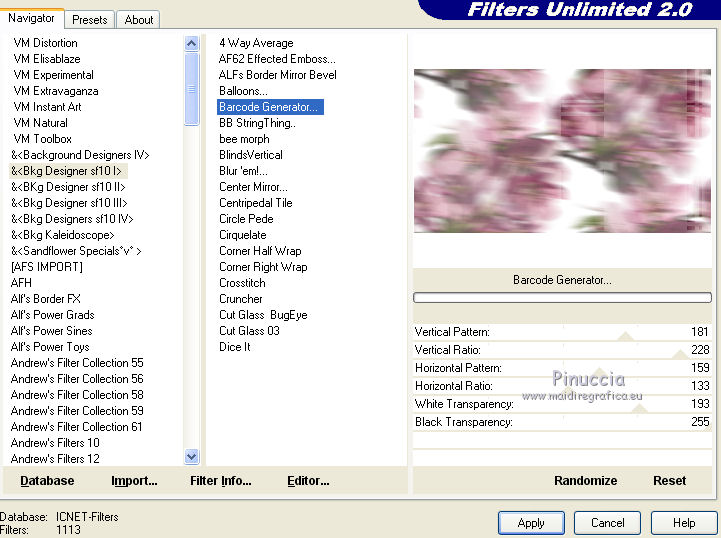Select VM Elisablaze category
721x538 pixels.
(x=47, y=59)
